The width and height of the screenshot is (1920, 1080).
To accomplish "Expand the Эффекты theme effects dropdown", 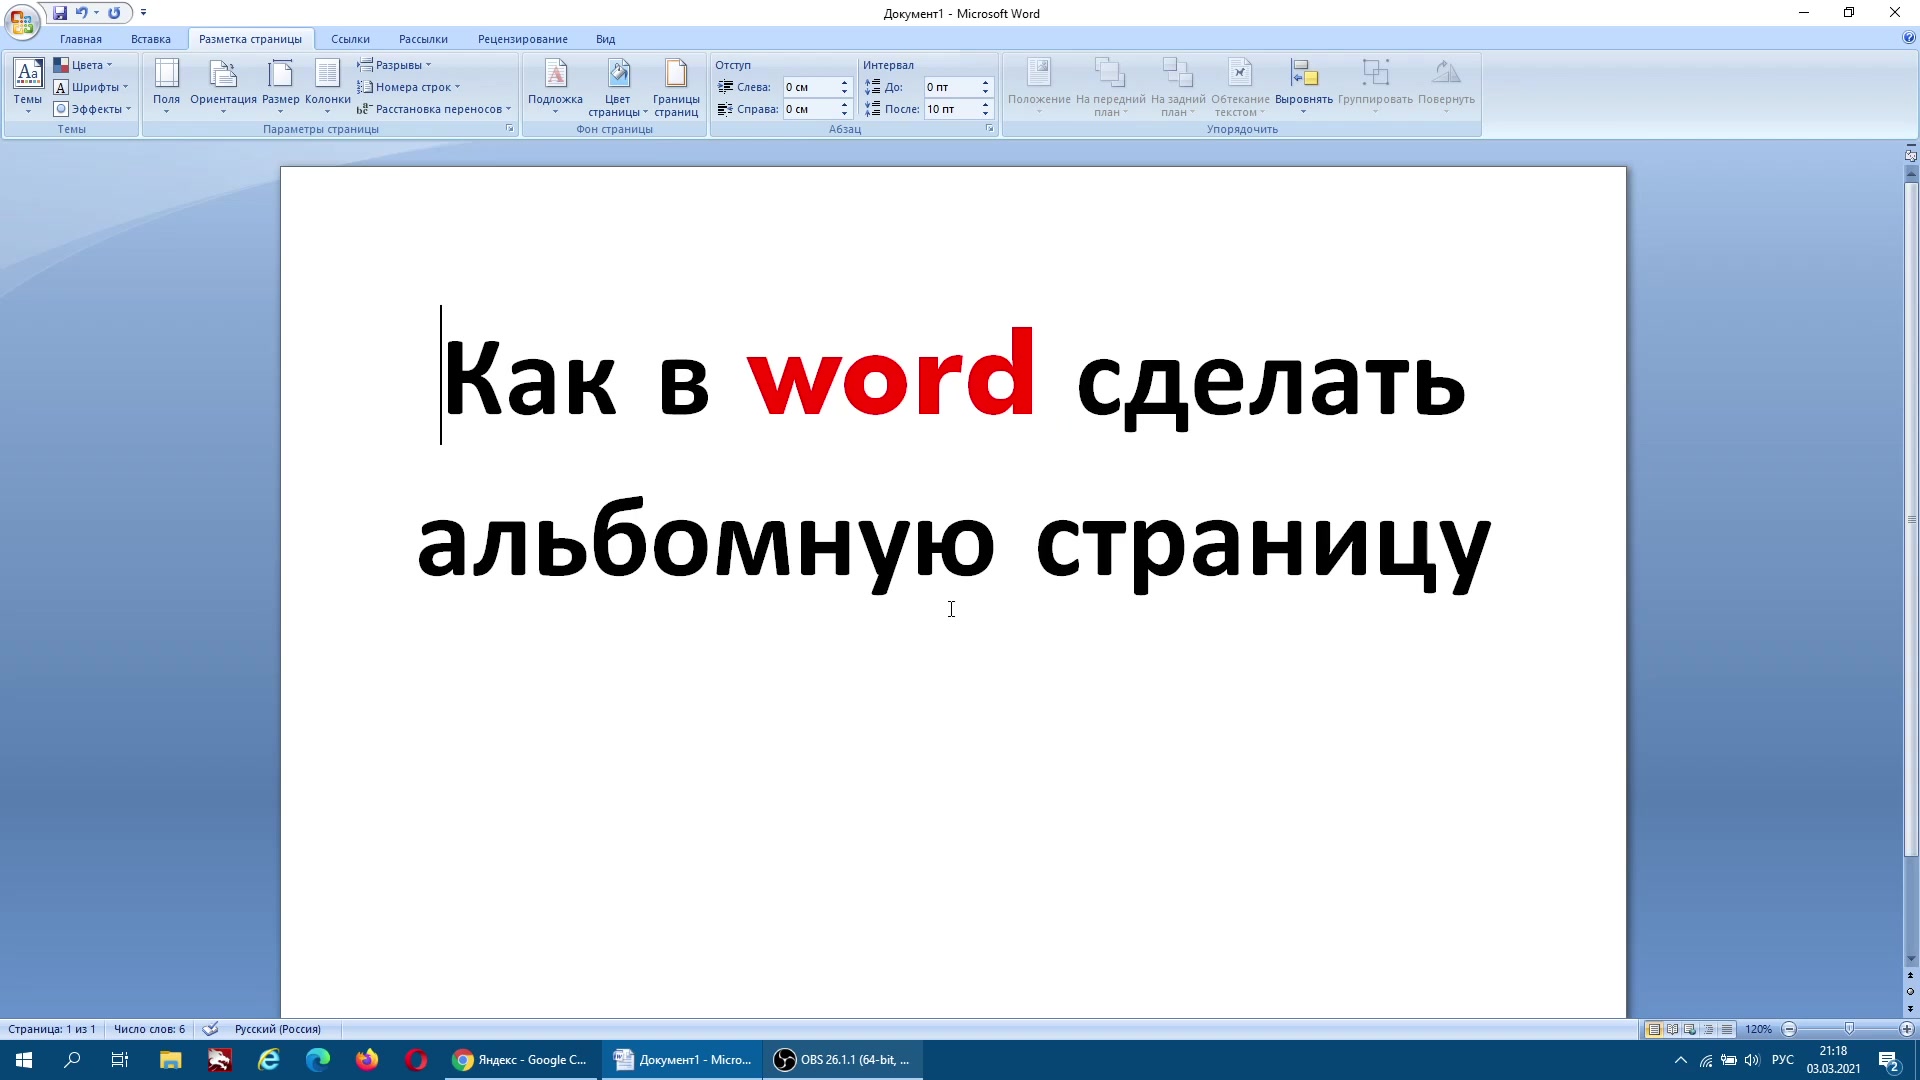I will point(93,109).
